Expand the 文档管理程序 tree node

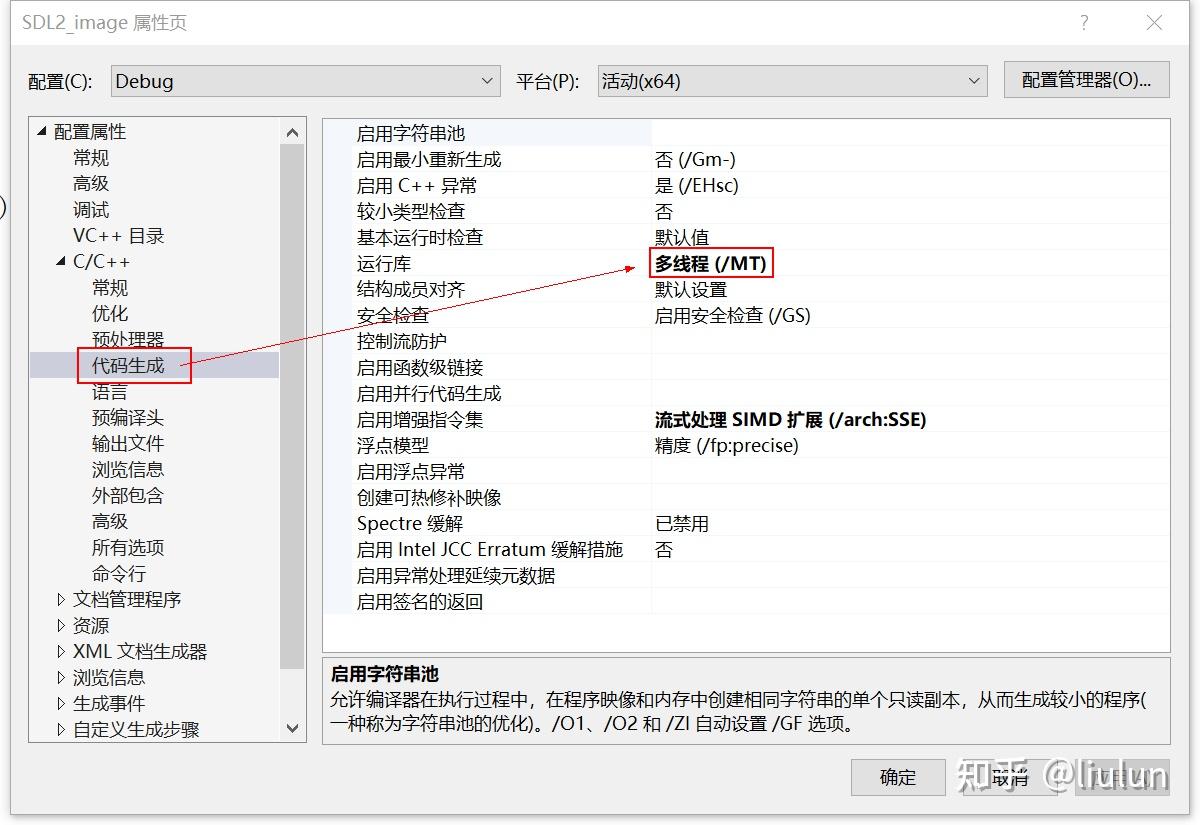[62, 599]
